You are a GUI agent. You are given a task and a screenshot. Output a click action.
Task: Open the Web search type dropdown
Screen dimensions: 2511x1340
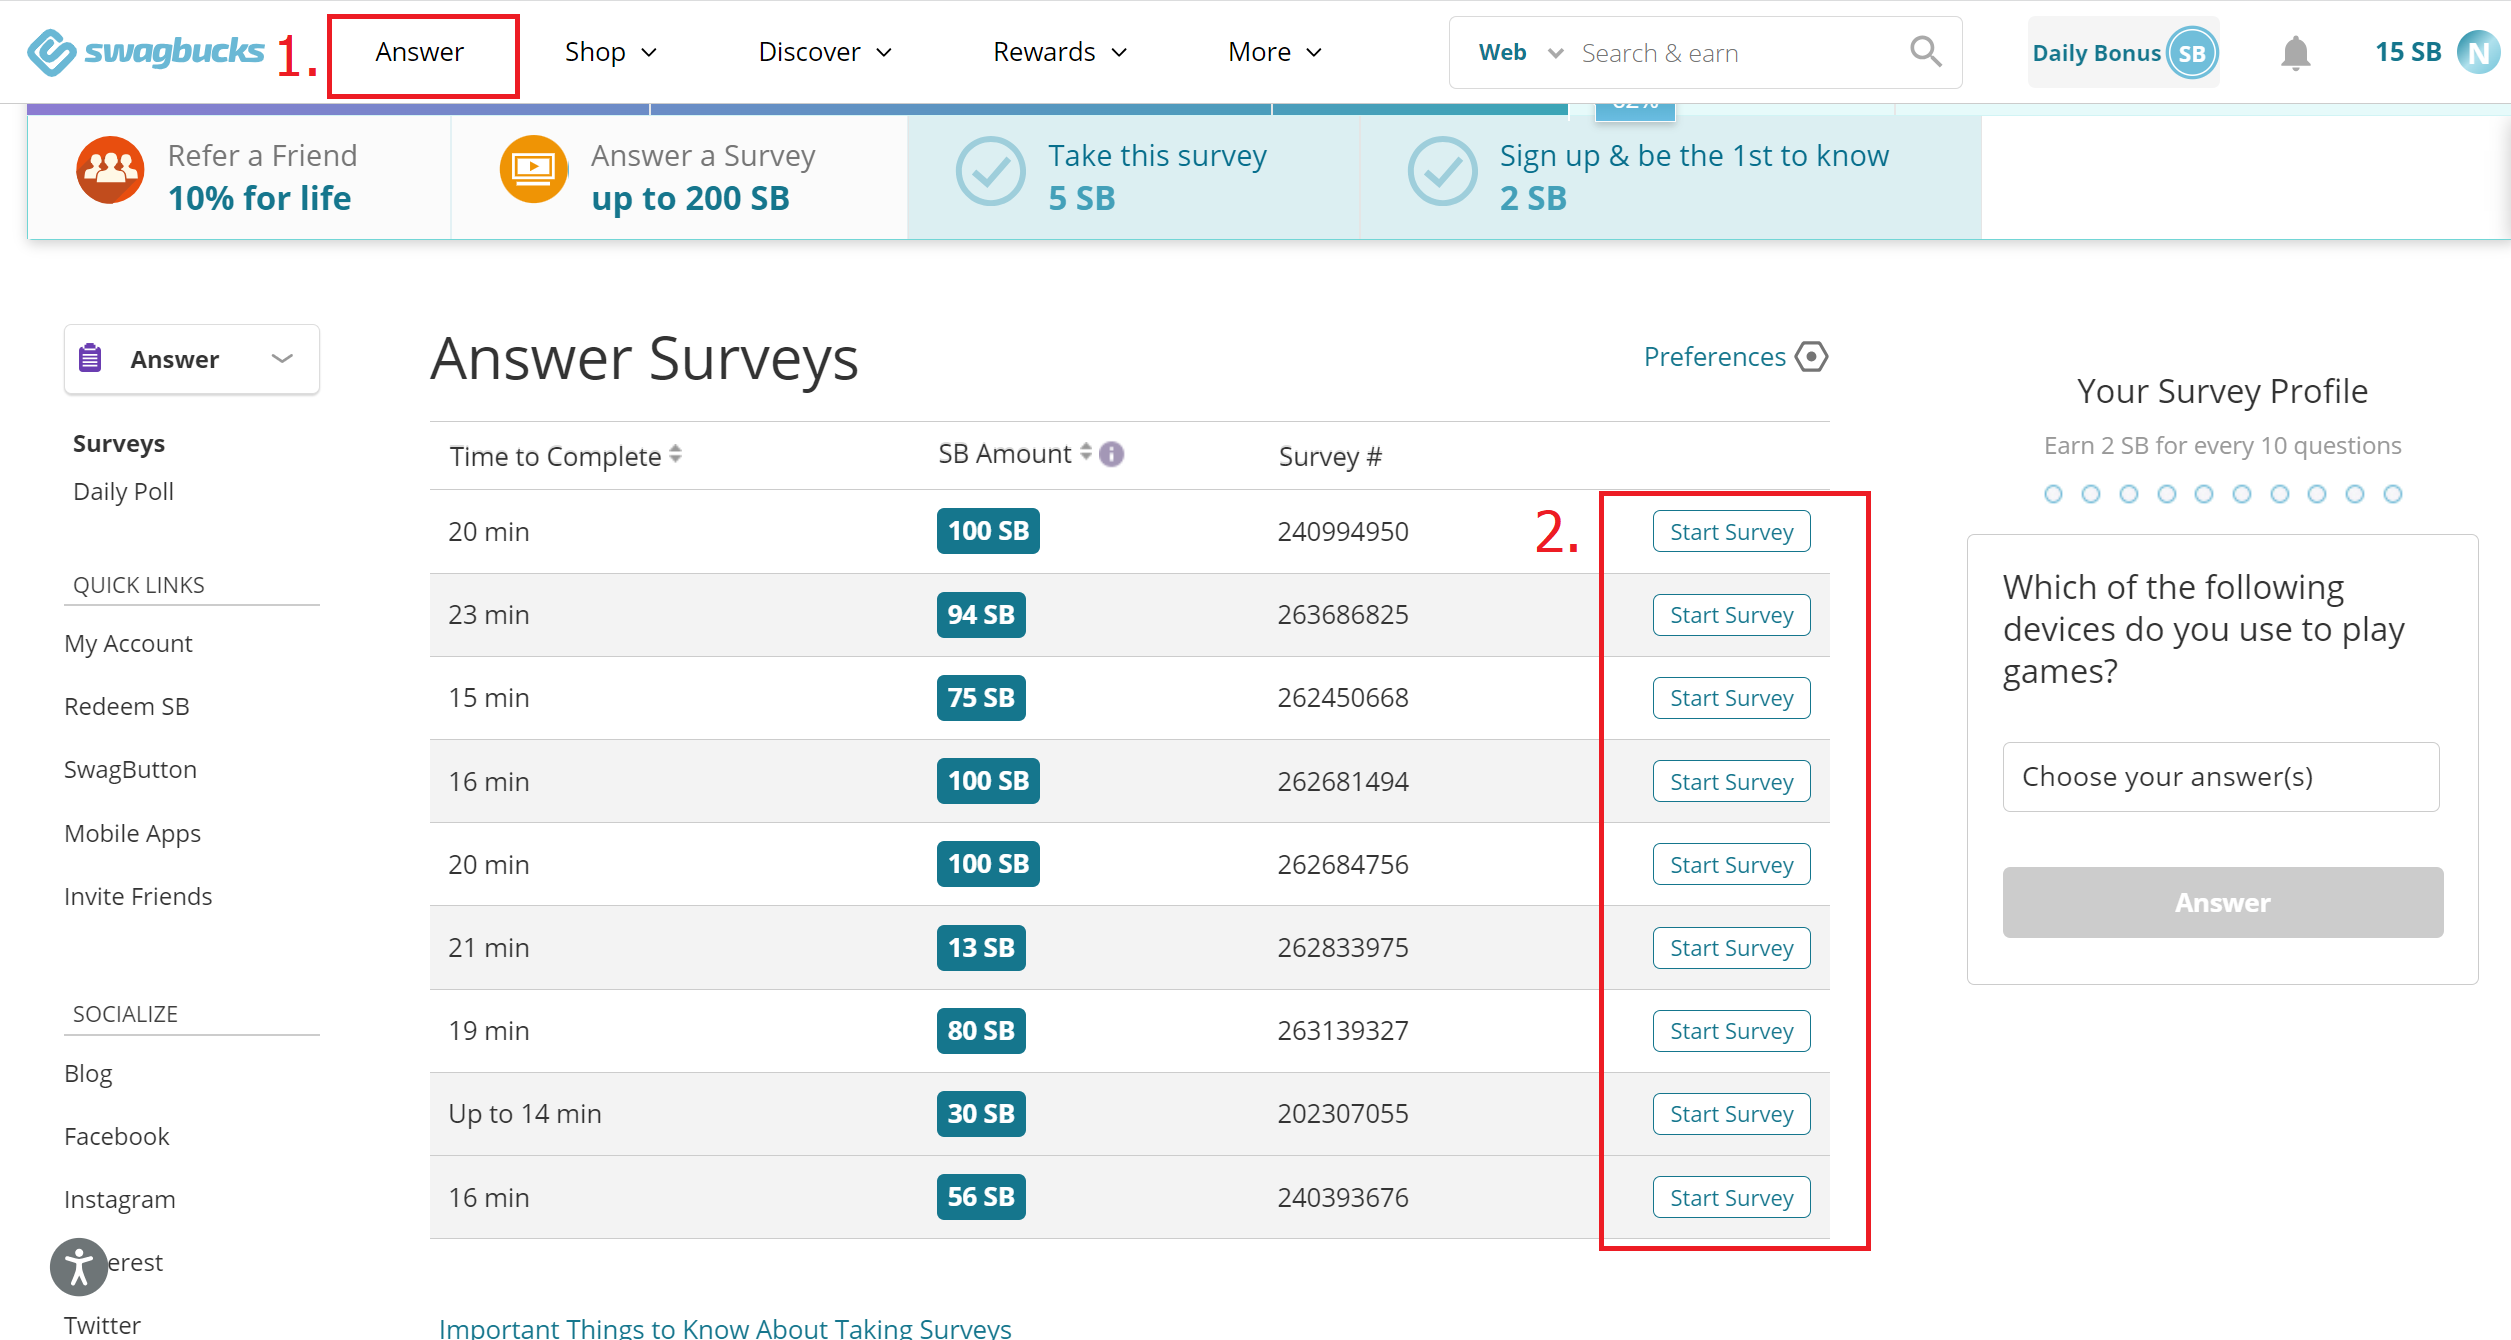[1520, 52]
